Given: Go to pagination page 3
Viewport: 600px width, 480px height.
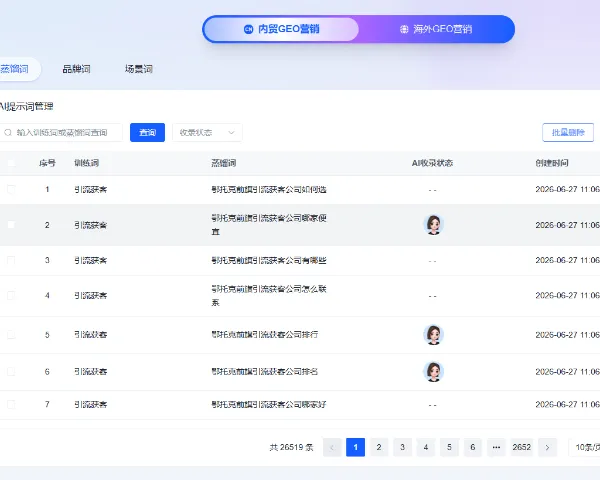Looking at the screenshot, I should click(403, 447).
